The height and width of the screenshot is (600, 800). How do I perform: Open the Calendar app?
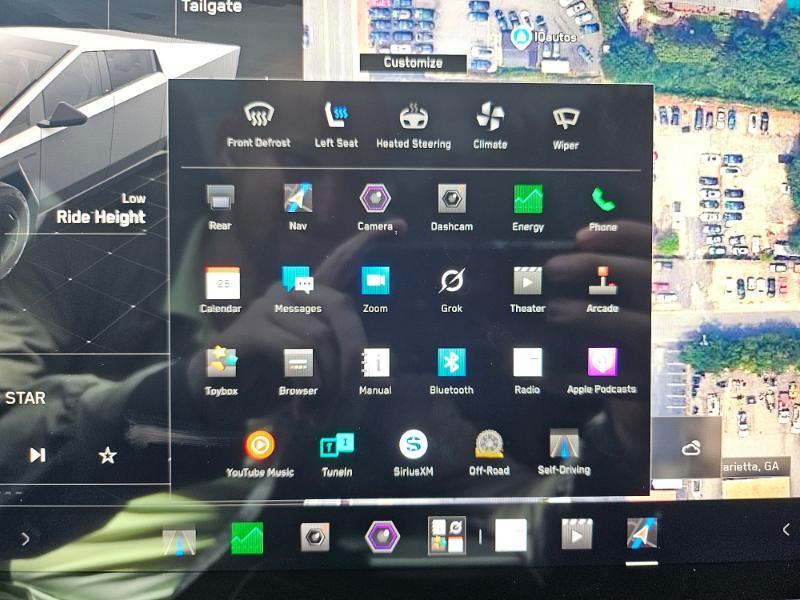pos(221,289)
